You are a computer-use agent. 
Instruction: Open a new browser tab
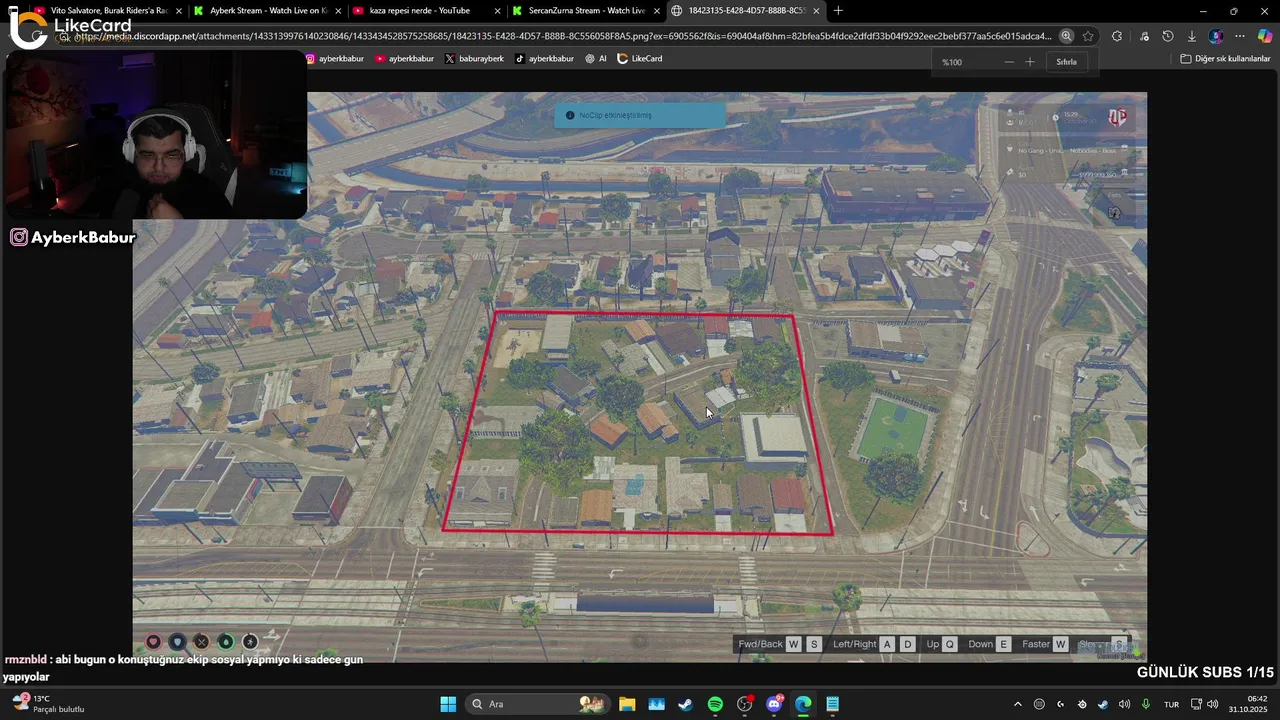[x=838, y=11]
